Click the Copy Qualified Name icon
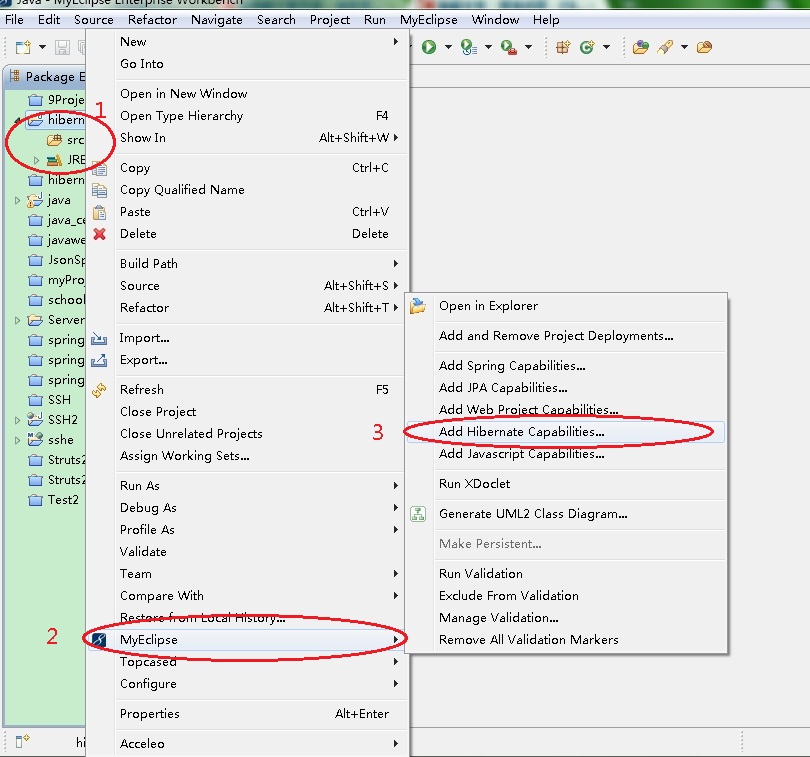810x757 pixels. pos(99,190)
